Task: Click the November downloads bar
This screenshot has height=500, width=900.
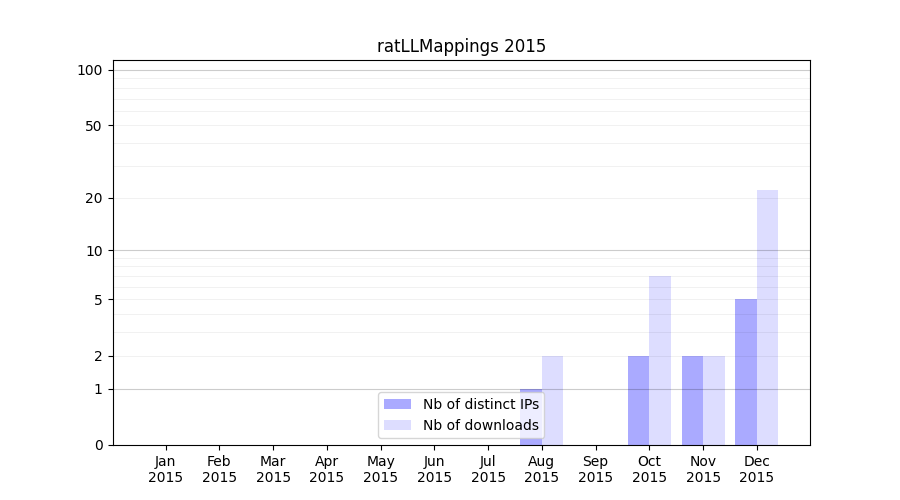Action: pyautogui.click(x=714, y=400)
